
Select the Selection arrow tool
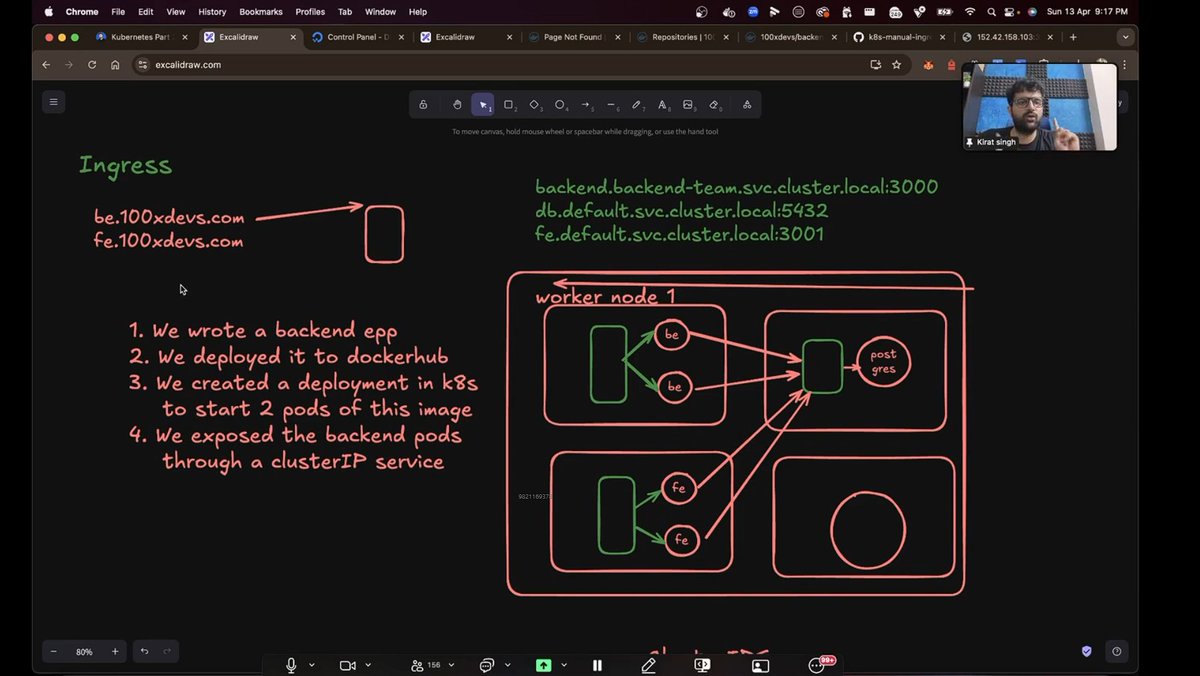click(483, 104)
